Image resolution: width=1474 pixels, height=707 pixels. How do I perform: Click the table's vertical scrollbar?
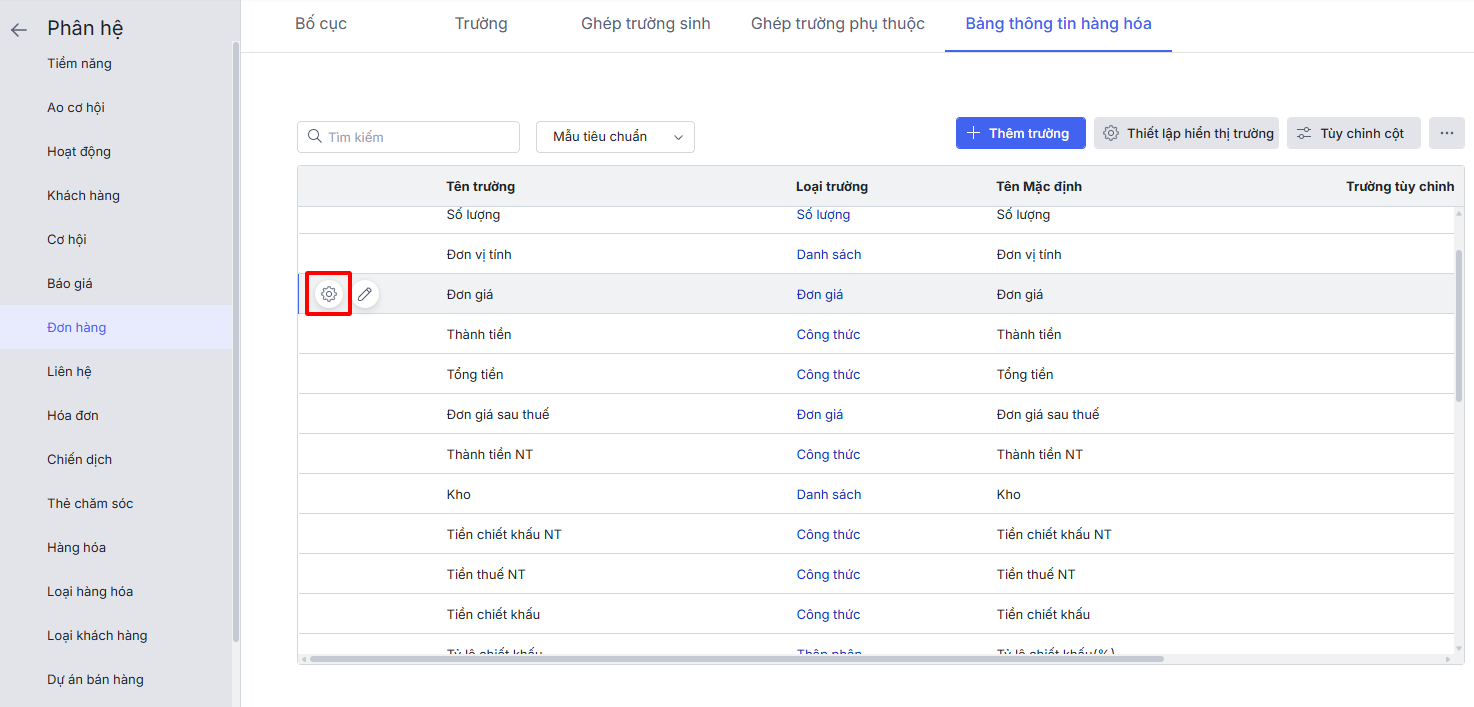1458,320
